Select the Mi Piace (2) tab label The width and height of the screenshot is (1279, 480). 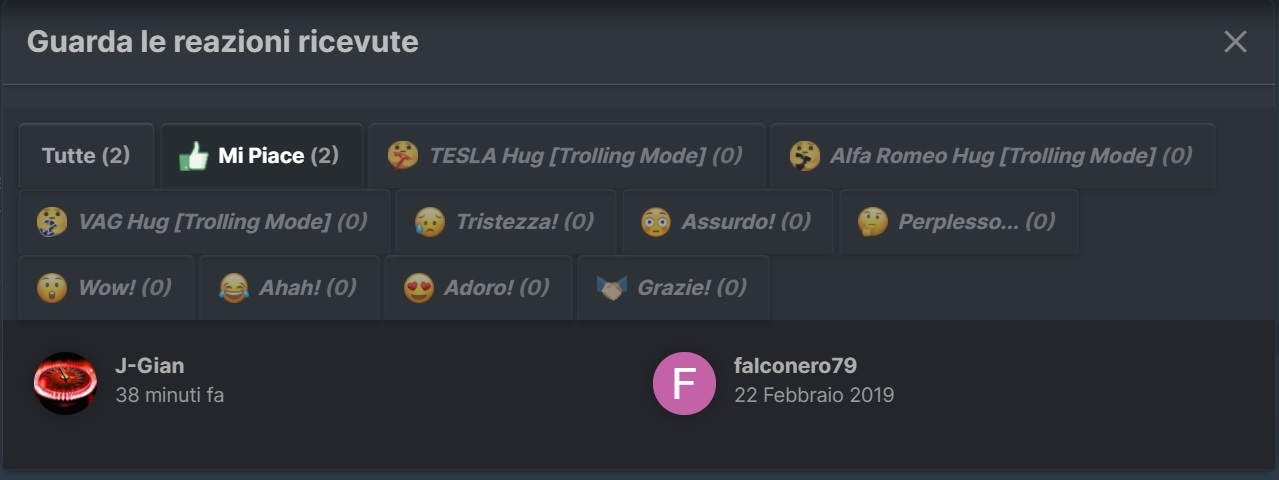tap(278, 156)
